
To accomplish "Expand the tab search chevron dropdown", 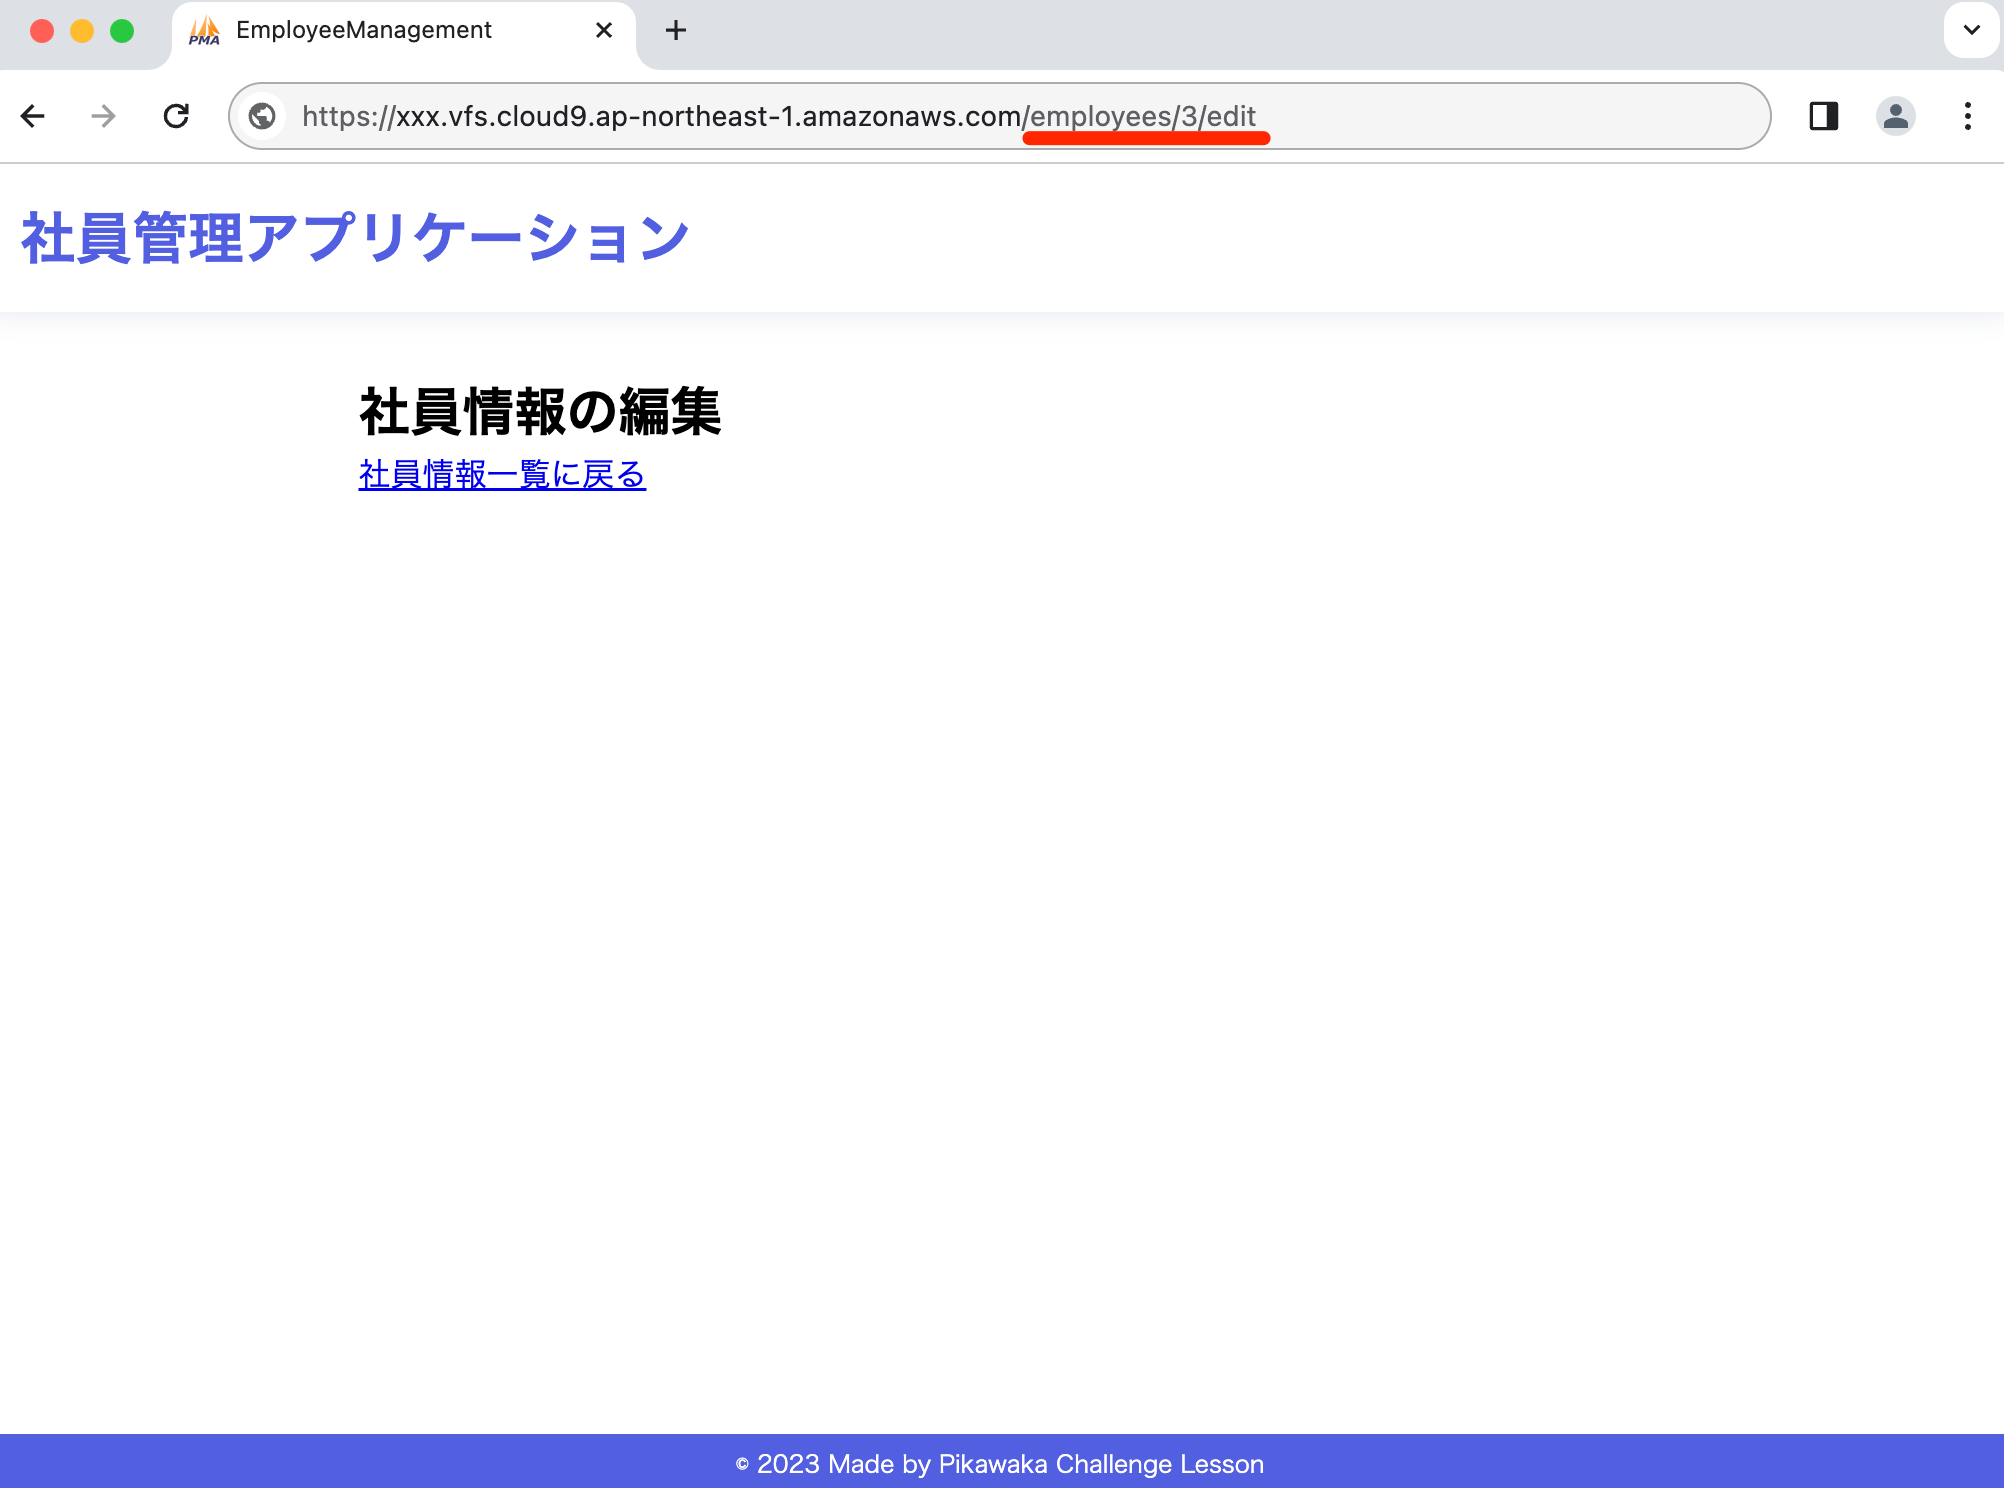I will 1971,30.
